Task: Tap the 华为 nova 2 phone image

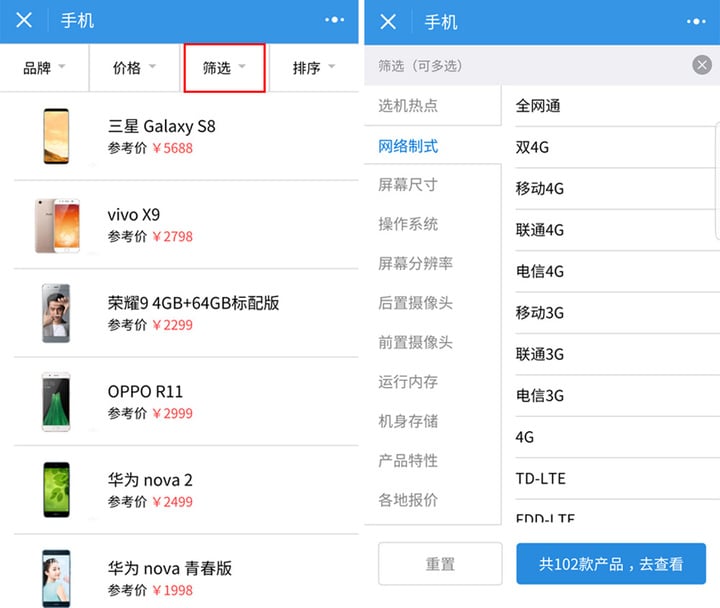Action: [56, 490]
